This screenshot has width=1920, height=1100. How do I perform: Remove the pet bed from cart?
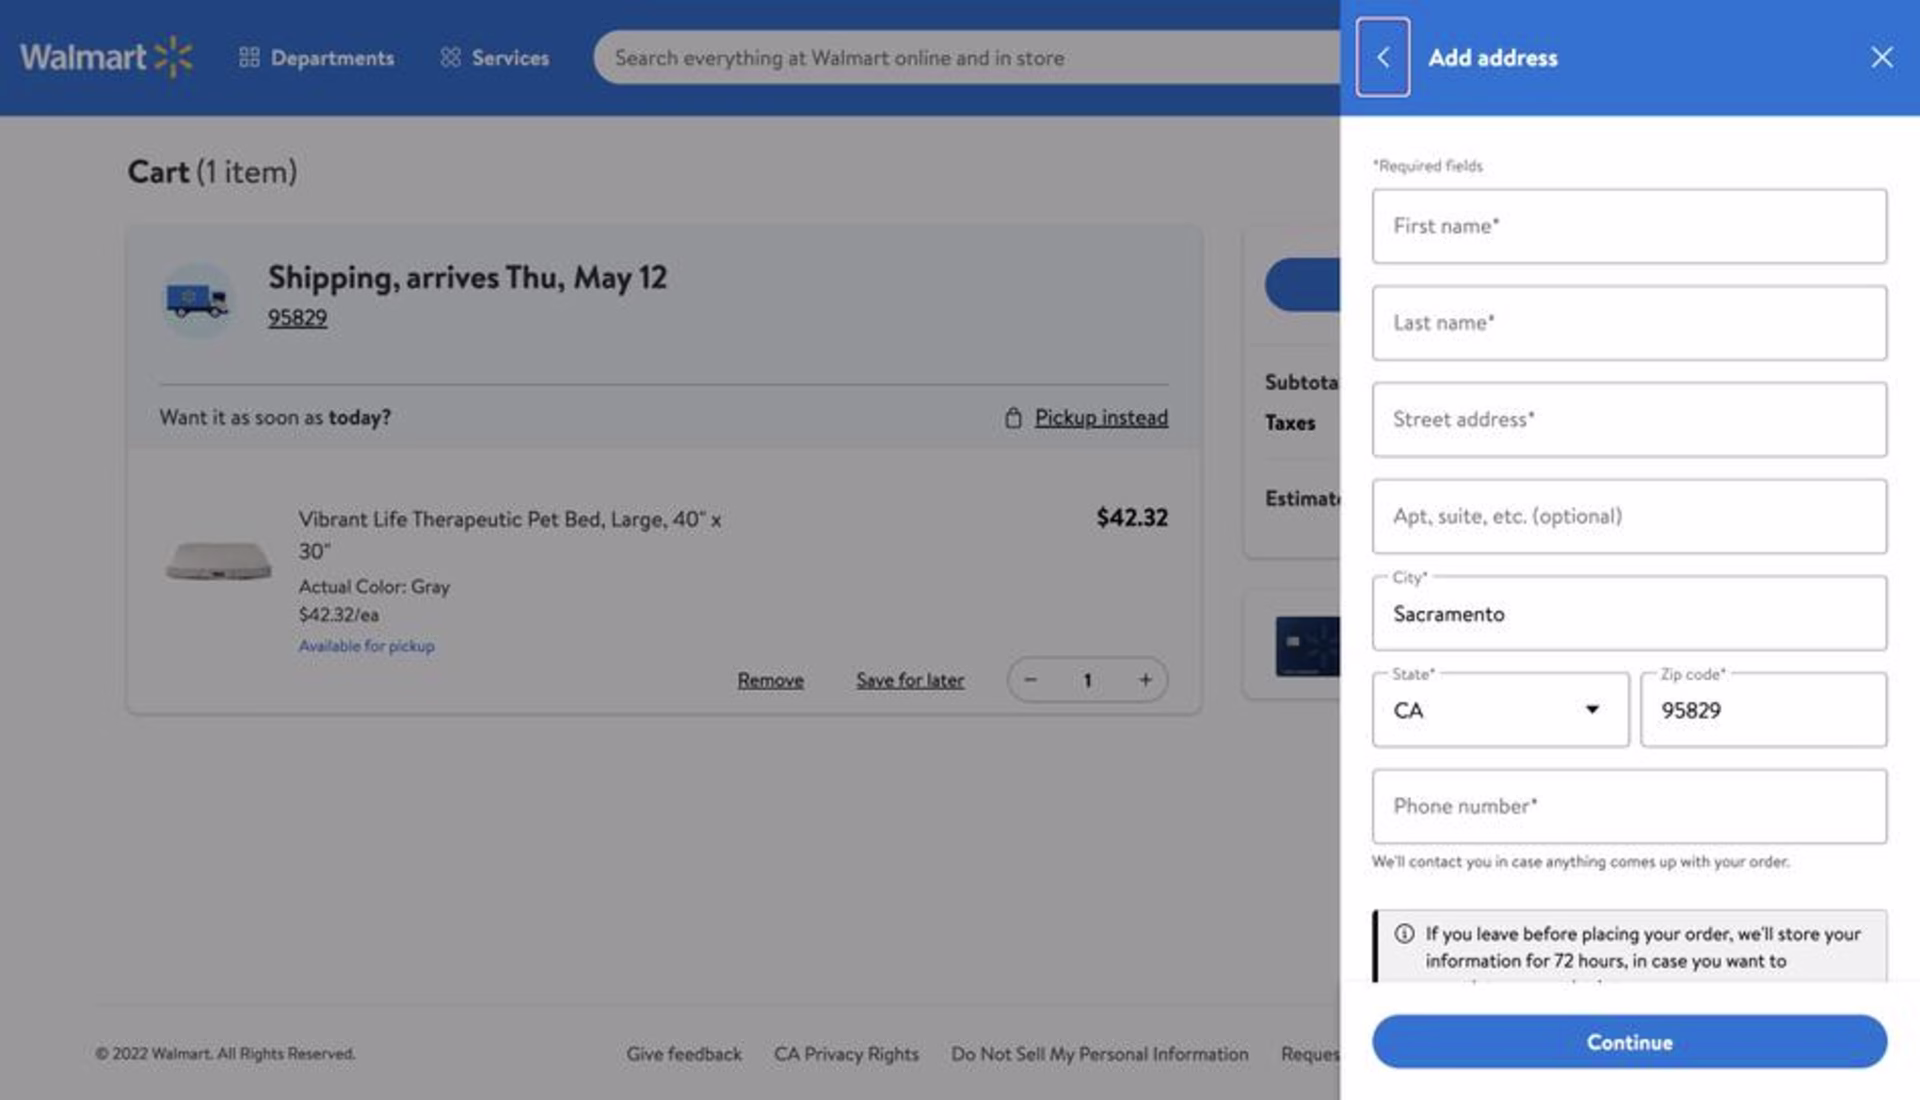770,680
